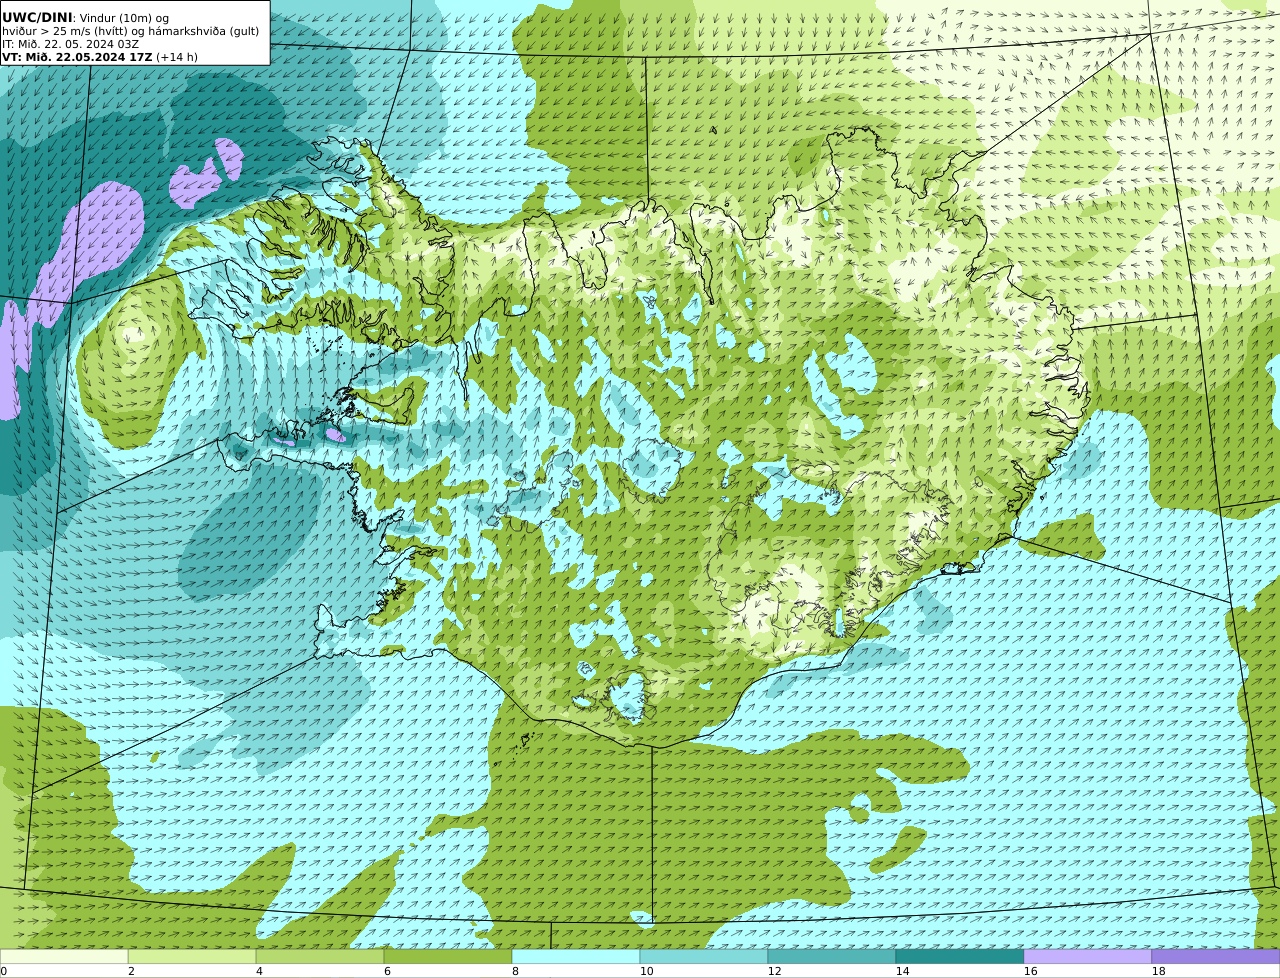Click the purple legend swatch above 18 m/s
Viewport: 1280px width, 978px height.
1216,956
